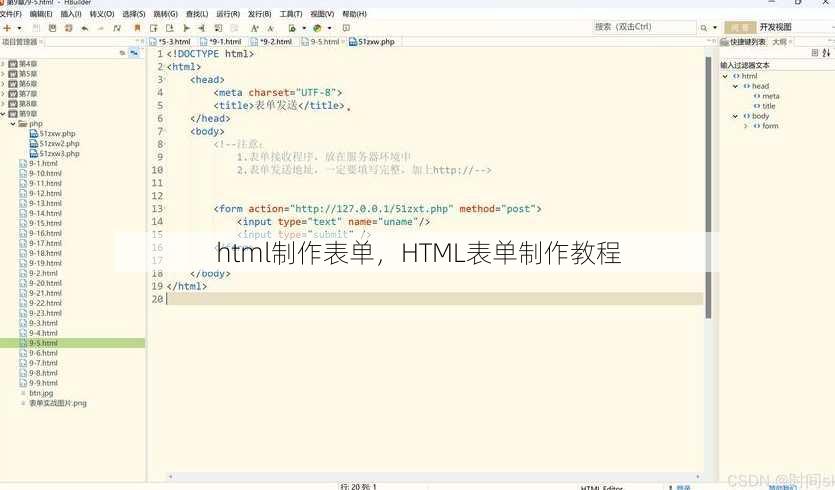Switch to the *5-3.html editor tab
The width and height of the screenshot is (835, 490).
[x=170, y=42]
